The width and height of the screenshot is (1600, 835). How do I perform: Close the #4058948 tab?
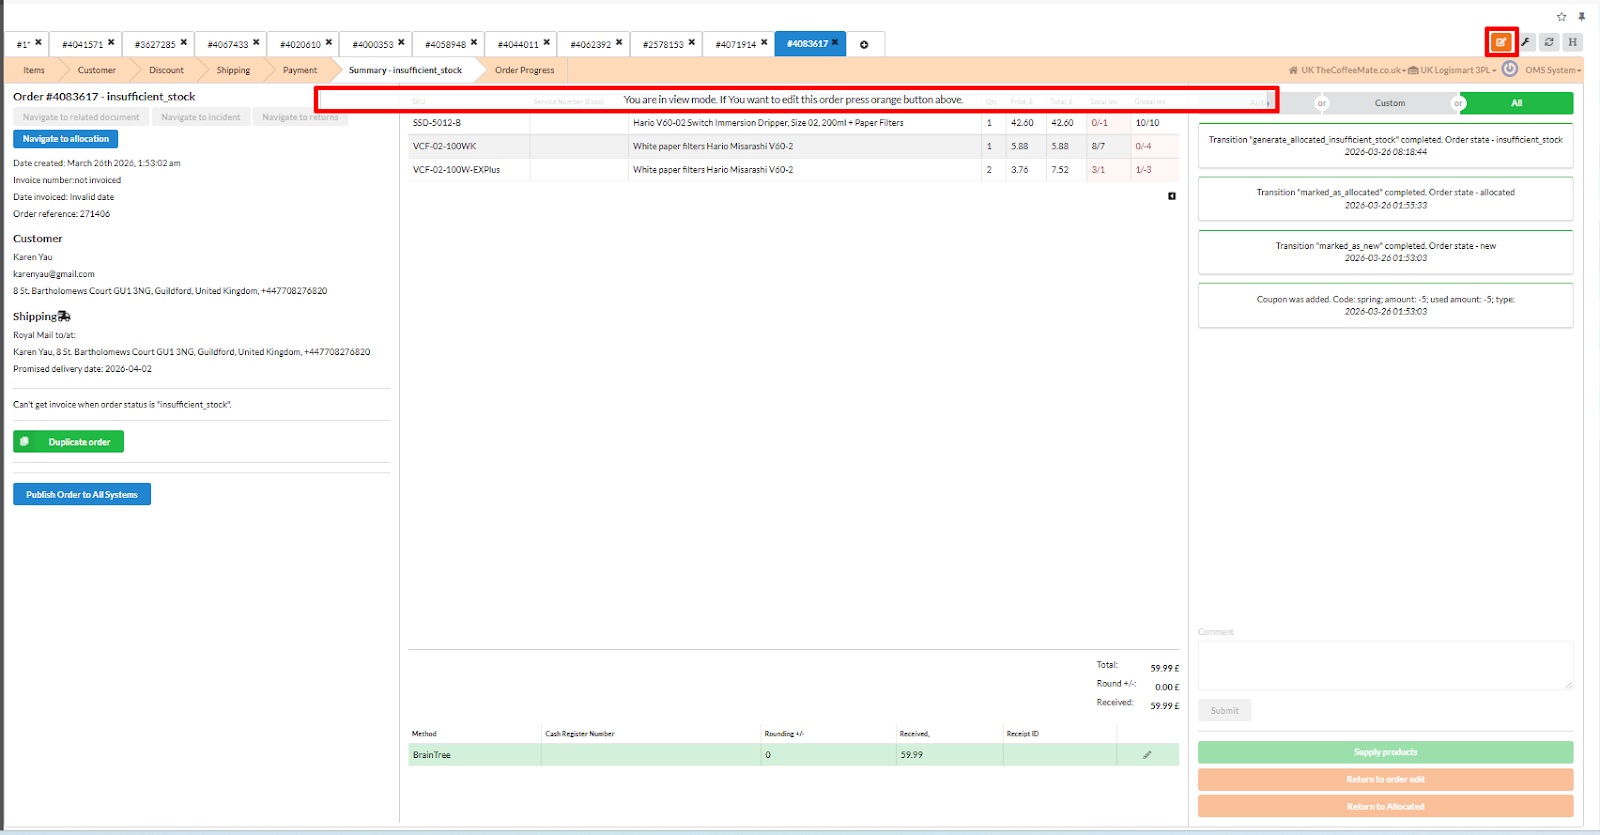tap(474, 42)
